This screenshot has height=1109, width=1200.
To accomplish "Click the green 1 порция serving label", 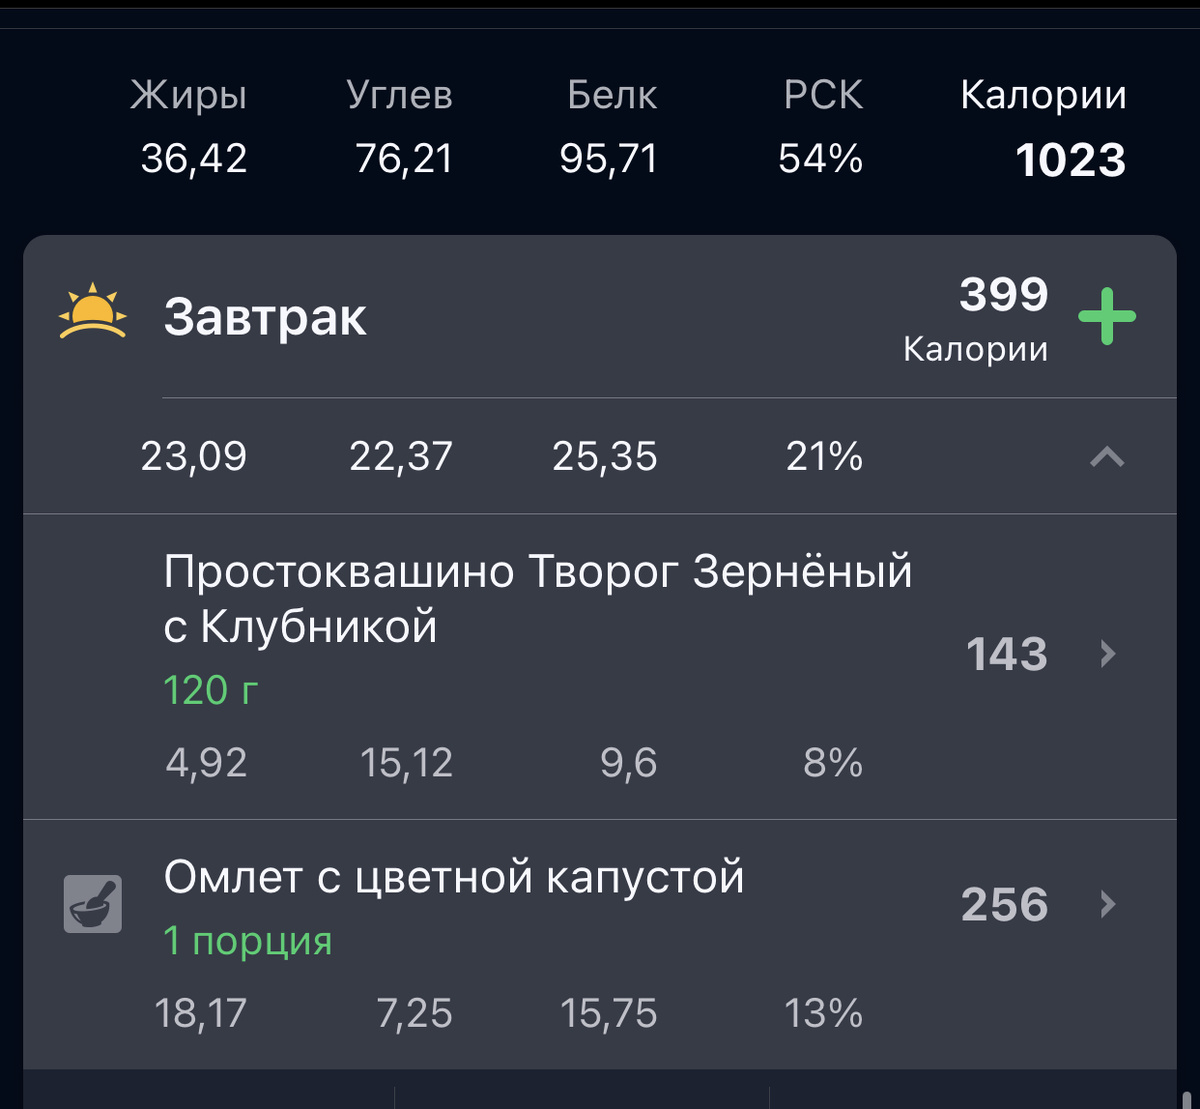I will pos(249,940).
